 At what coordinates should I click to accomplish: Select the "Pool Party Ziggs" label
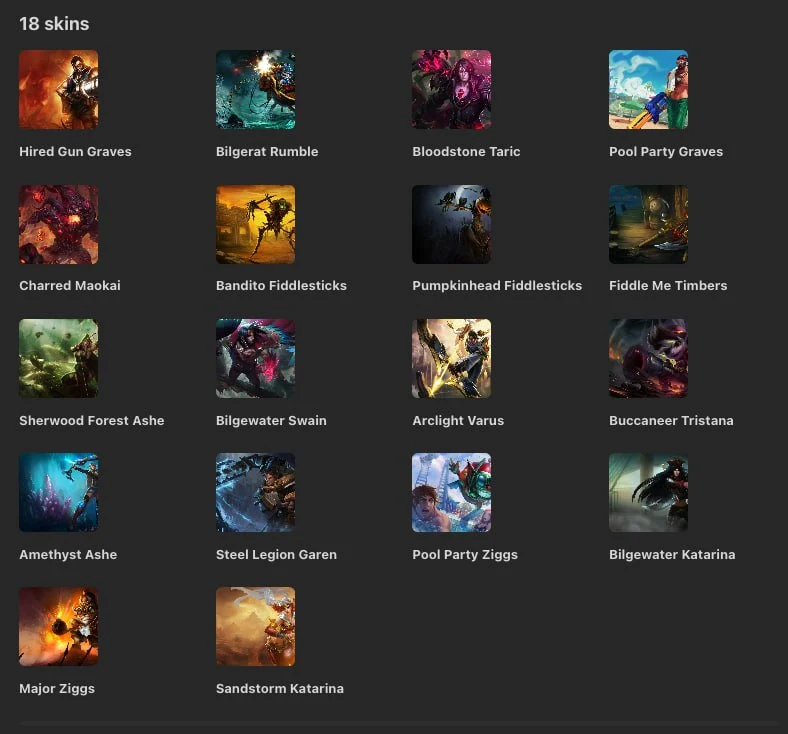coord(465,555)
